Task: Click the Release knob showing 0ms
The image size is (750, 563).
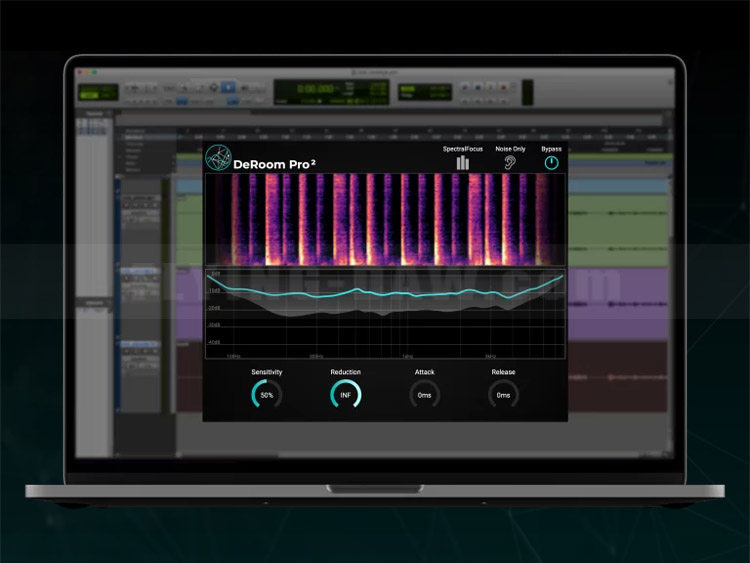Action: point(503,395)
